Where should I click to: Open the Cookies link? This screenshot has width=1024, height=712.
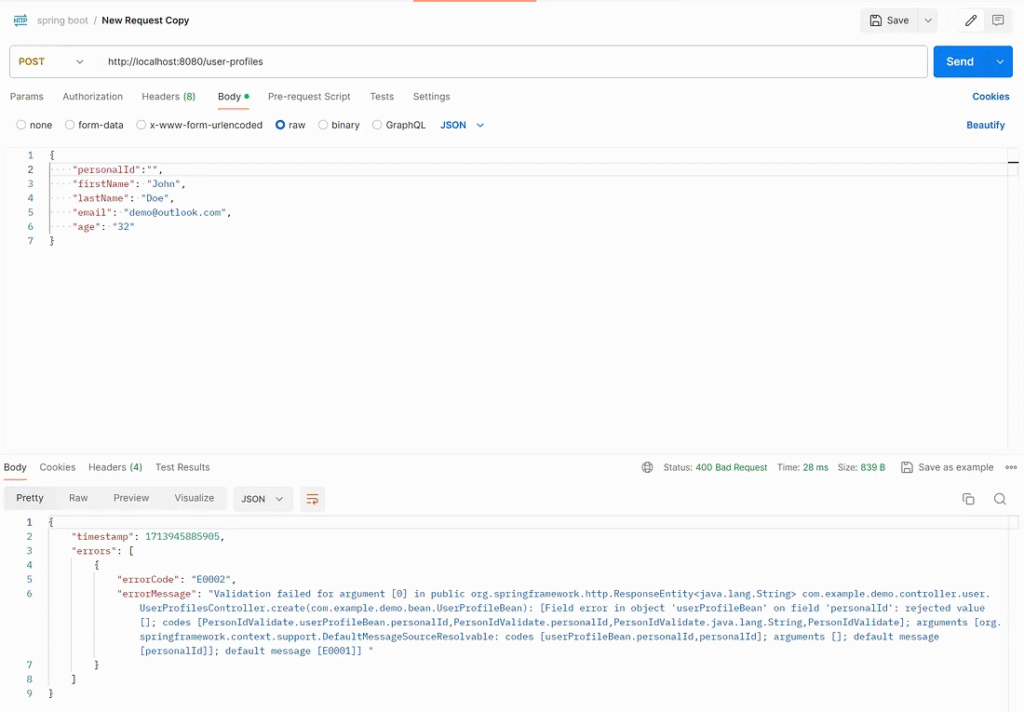click(990, 96)
